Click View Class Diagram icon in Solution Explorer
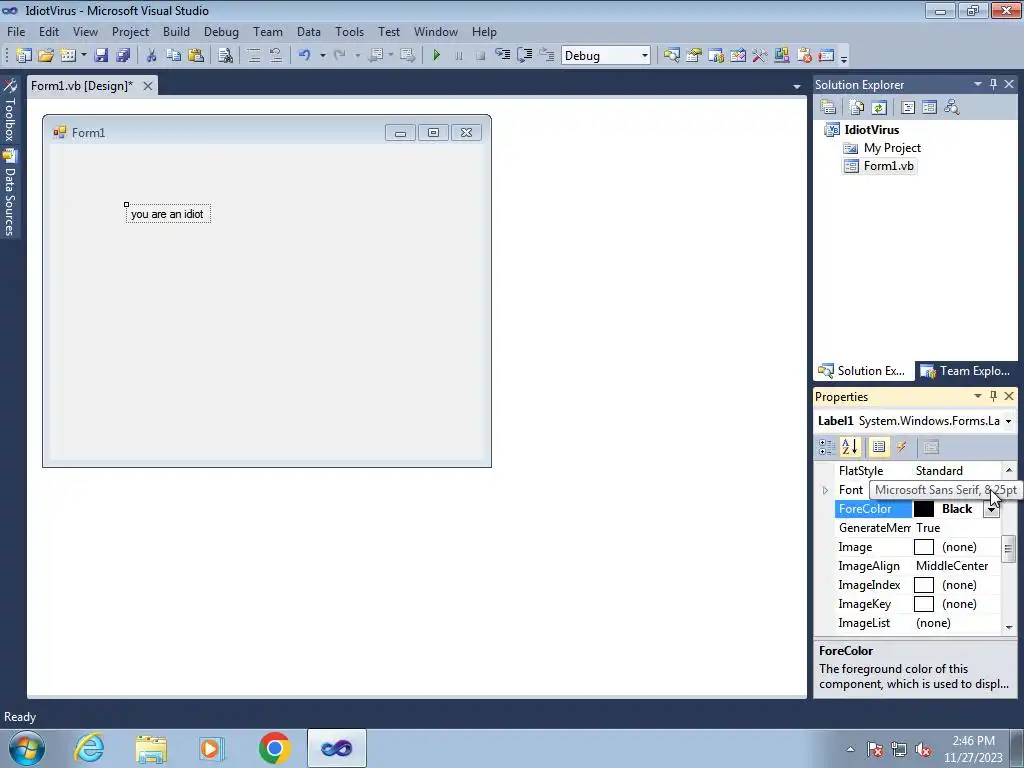Screen dimensions: 1024x768 pos(952,107)
